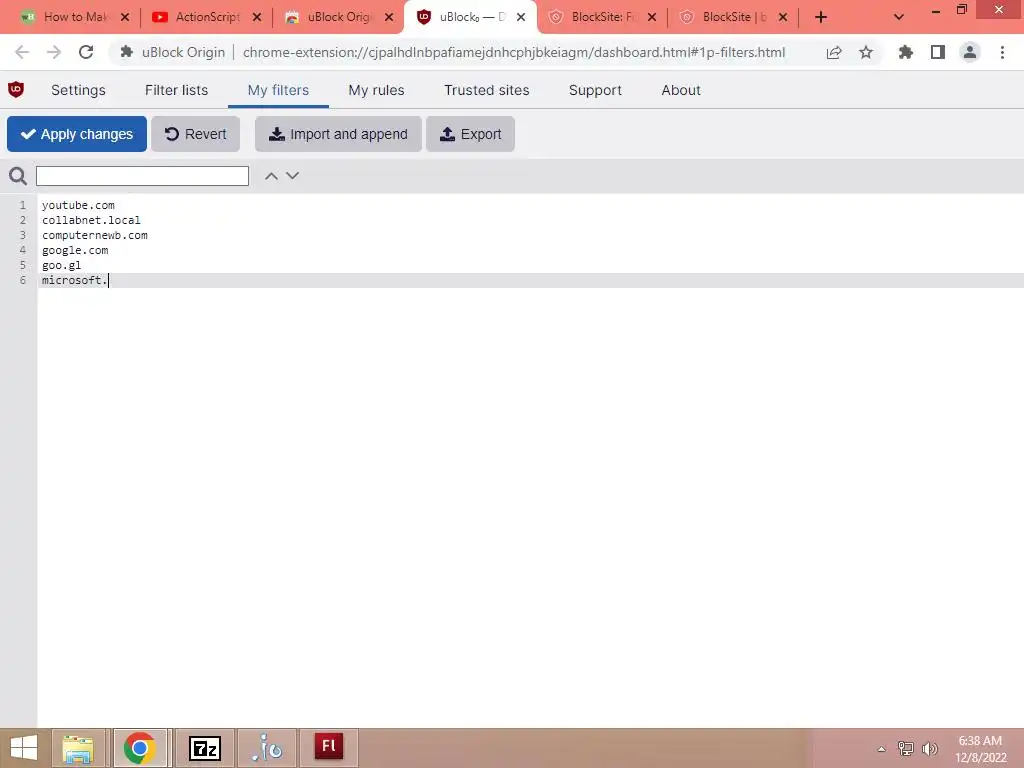Viewport: 1024px width, 768px height.
Task: Click the uBlock Origin shield logo
Action: click(16, 89)
